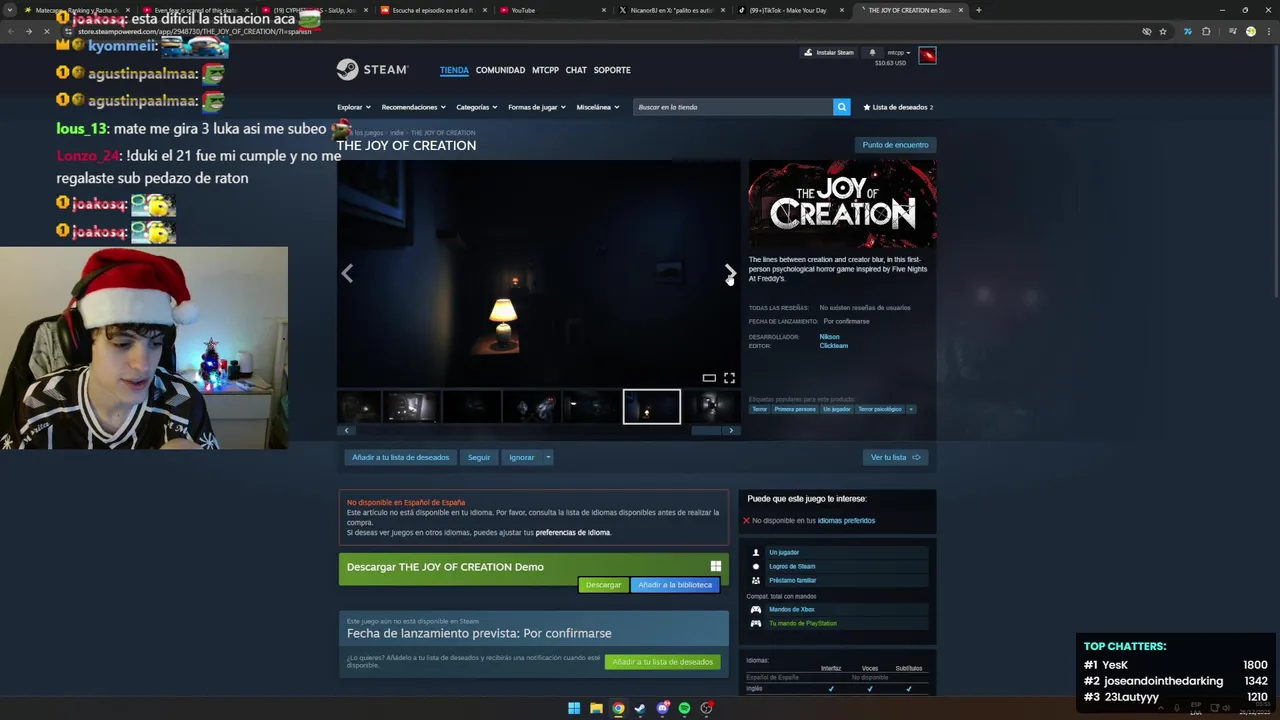This screenshot has width=1280, height=720.
Task: Click the user avatar thumbnail in header
Action: pyautogui.click(x=927, y=55)
